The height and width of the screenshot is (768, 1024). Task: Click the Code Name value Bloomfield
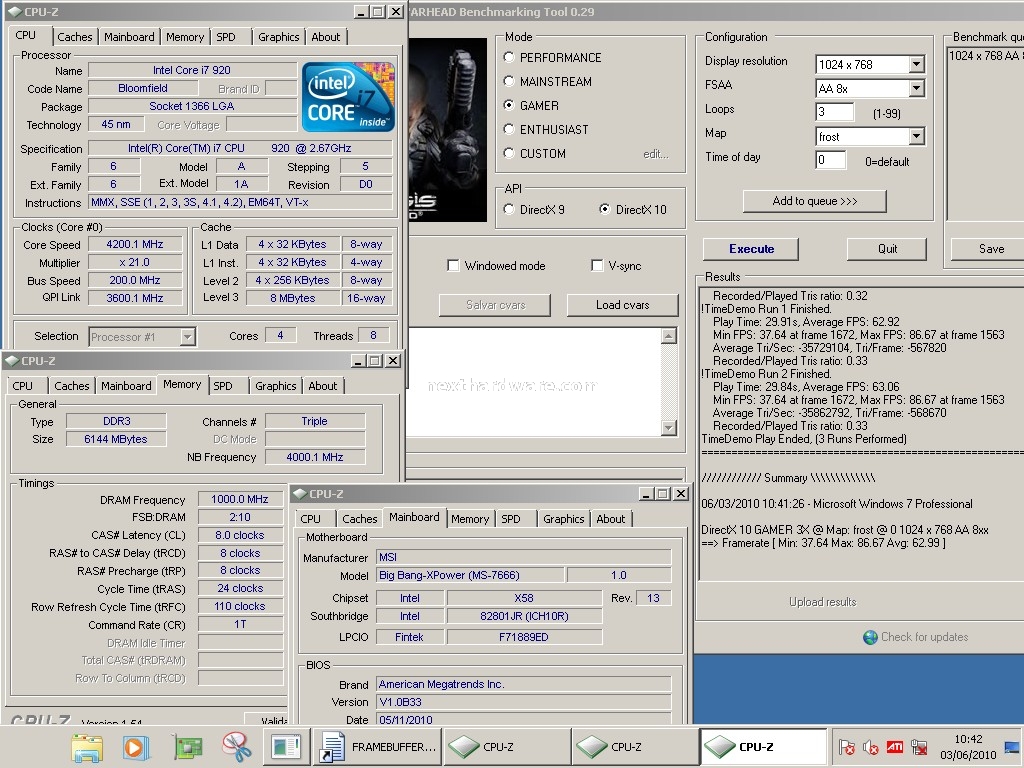pyautogui.click(x=143, y=88)
